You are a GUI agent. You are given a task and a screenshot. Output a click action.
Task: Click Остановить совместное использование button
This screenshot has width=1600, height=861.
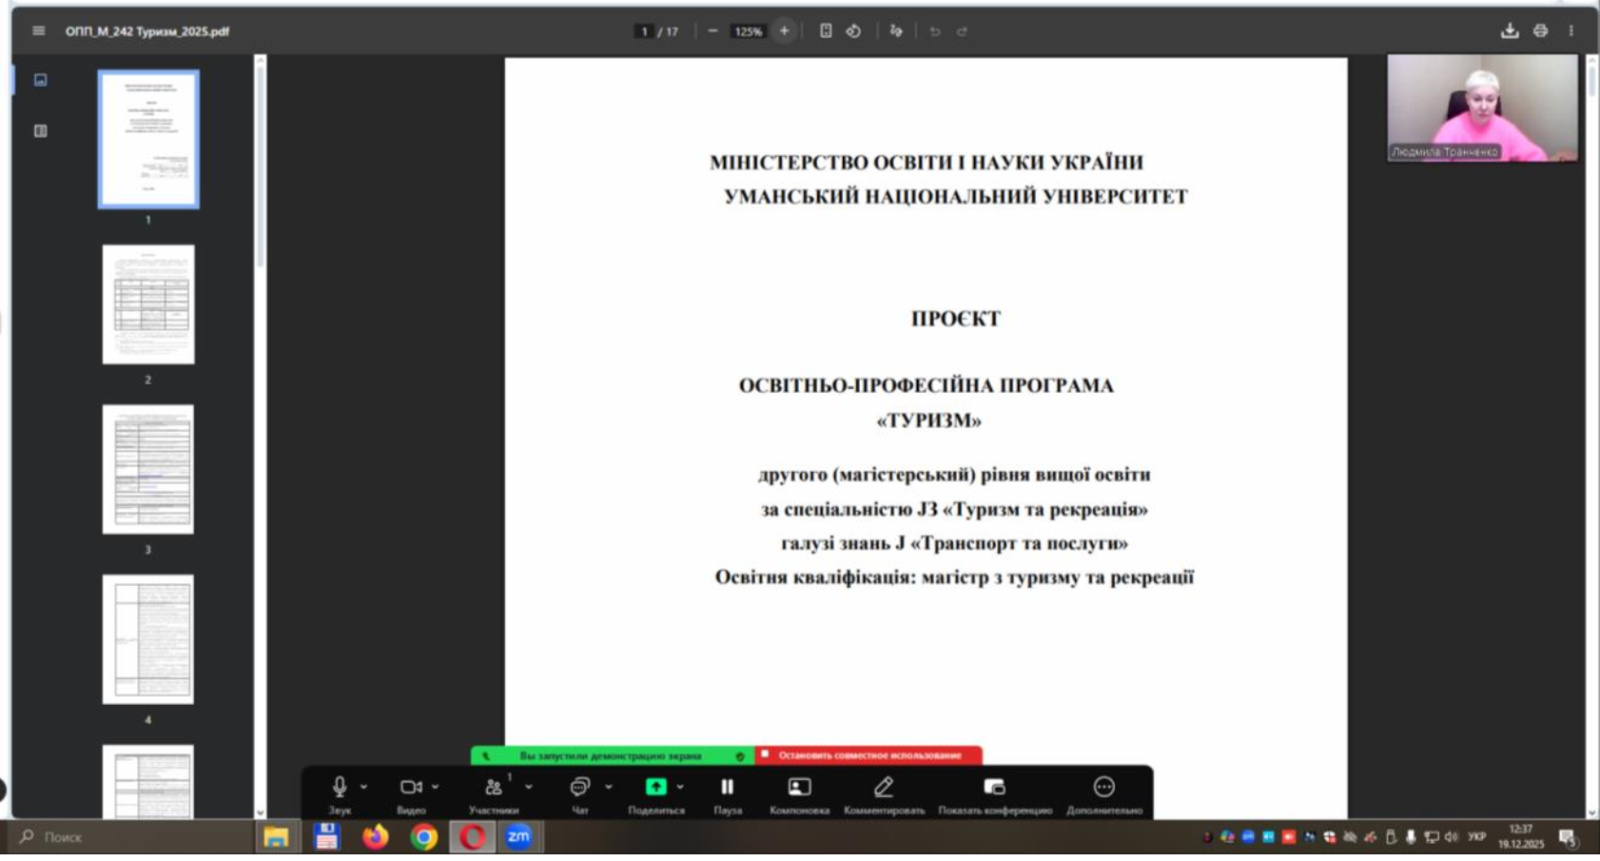[868, 756]
